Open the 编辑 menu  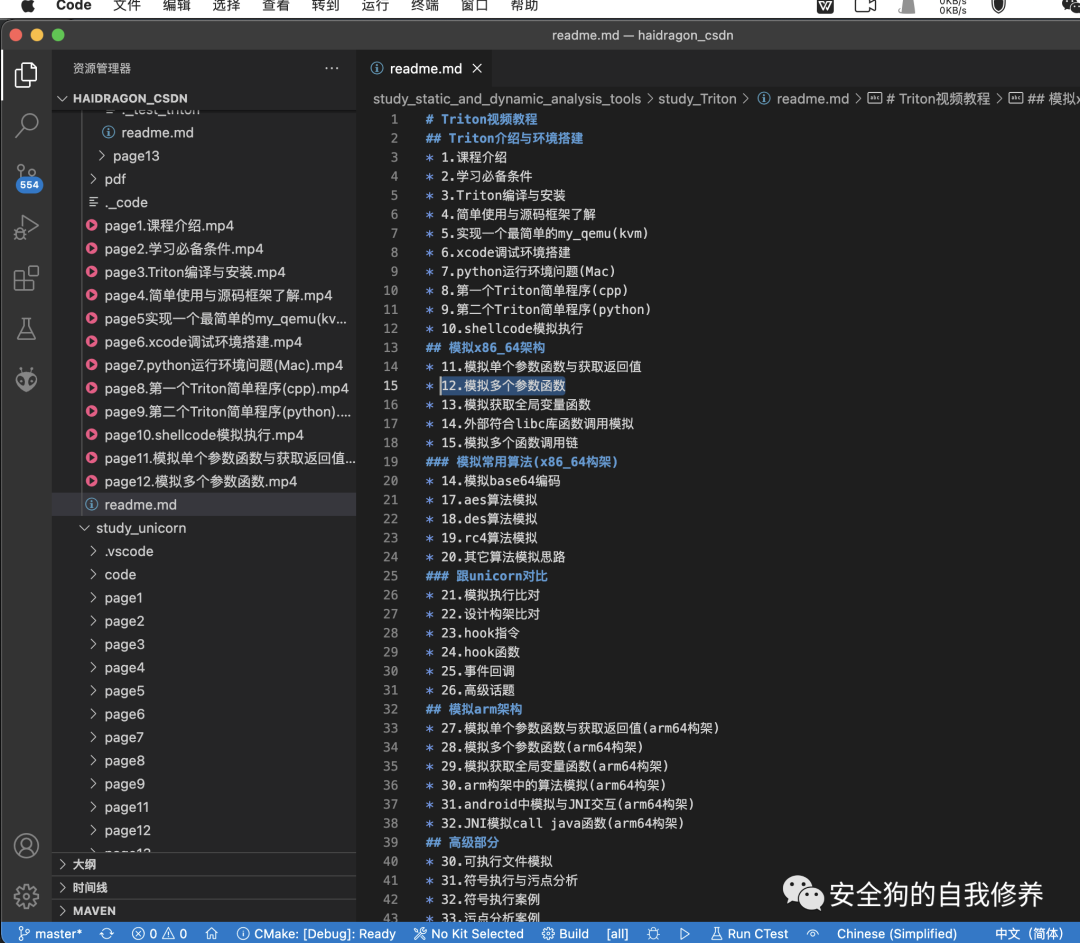tap(176, 6)
